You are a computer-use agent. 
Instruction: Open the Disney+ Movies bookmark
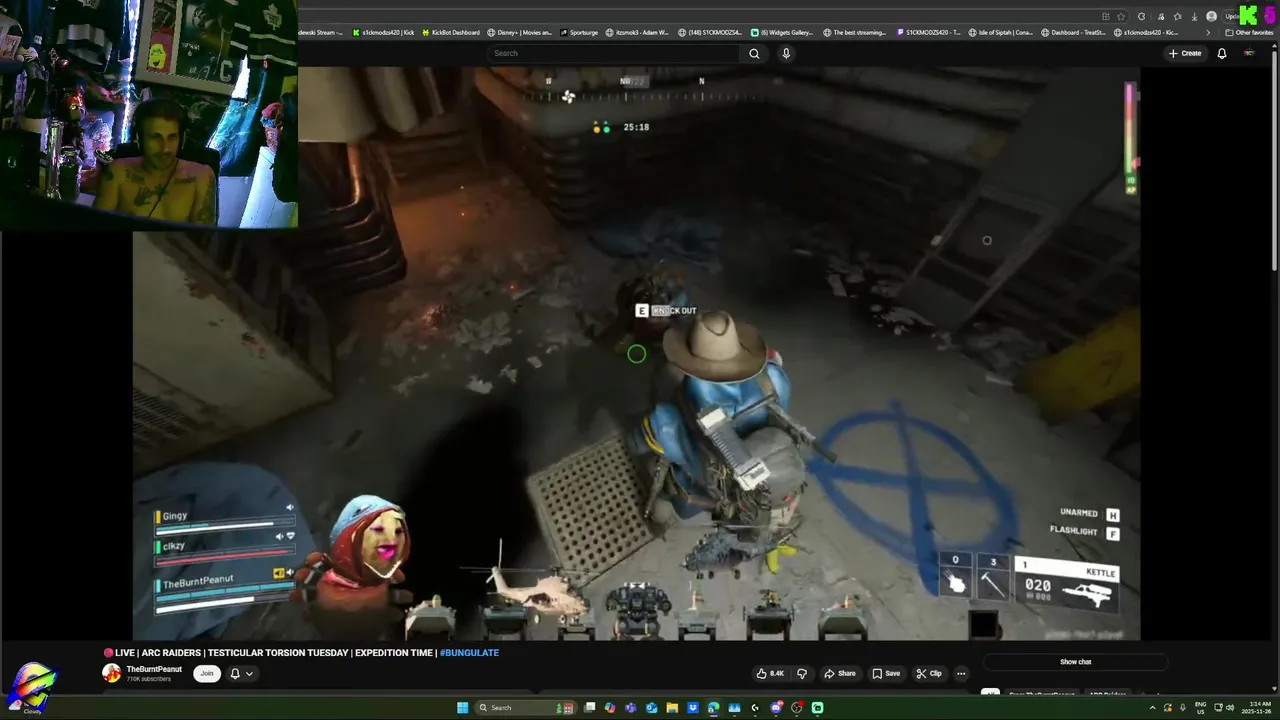519,32
